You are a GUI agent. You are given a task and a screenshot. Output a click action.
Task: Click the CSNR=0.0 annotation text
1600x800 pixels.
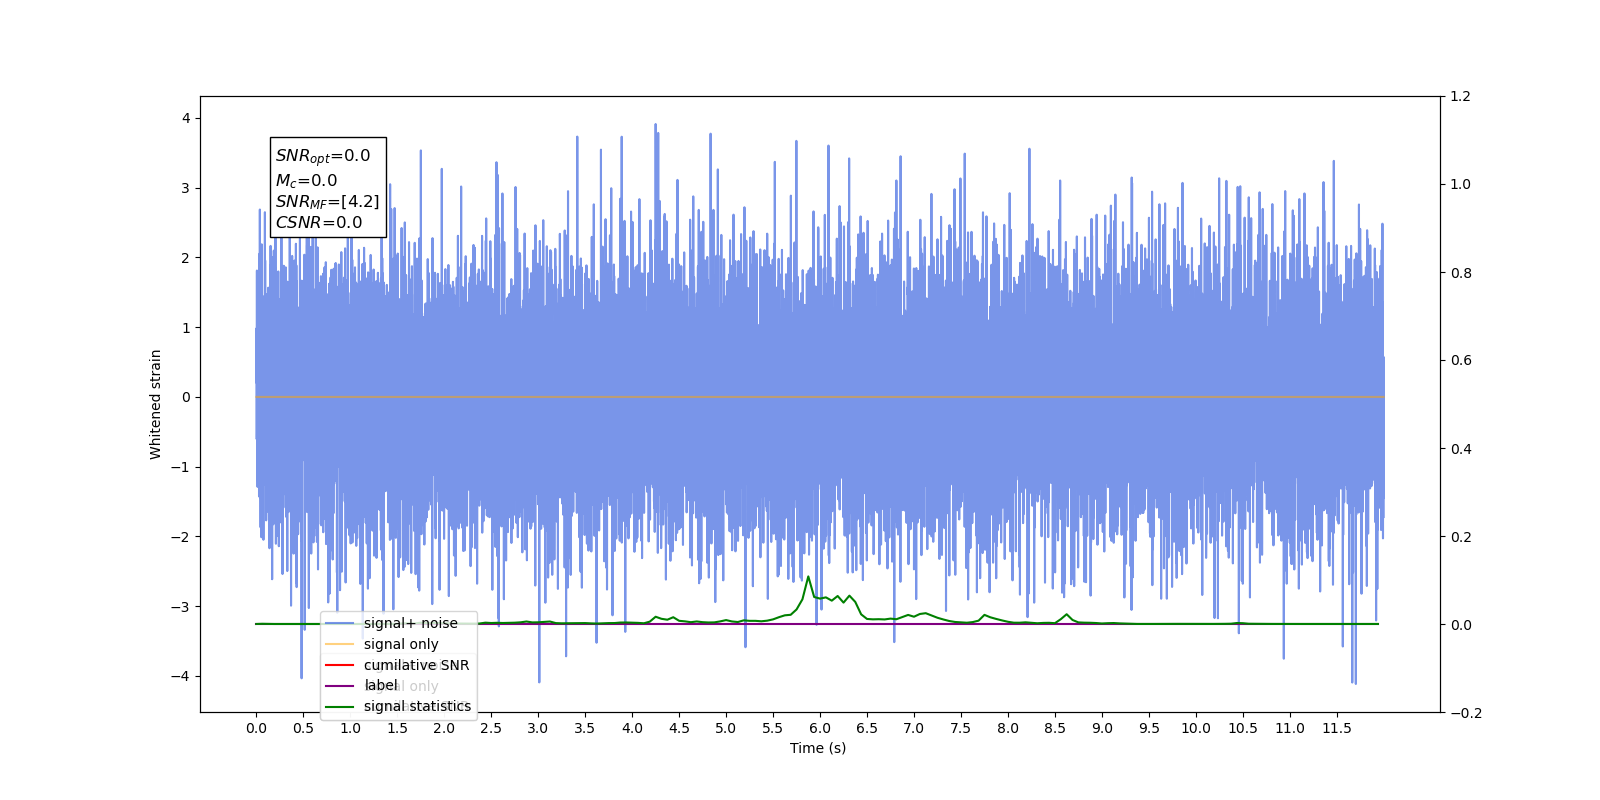coord(319,223)
